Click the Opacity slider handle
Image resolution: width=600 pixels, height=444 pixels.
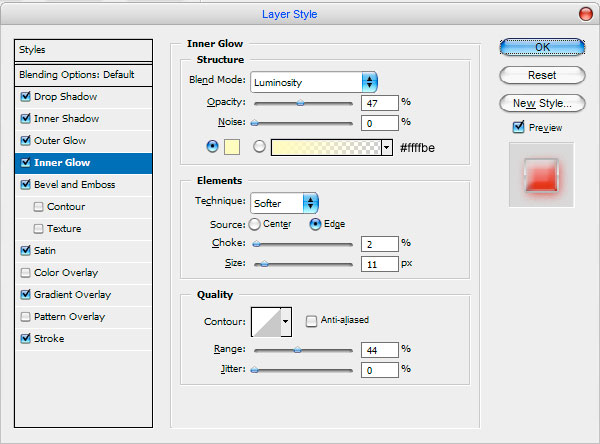click(x=301, y=103)
